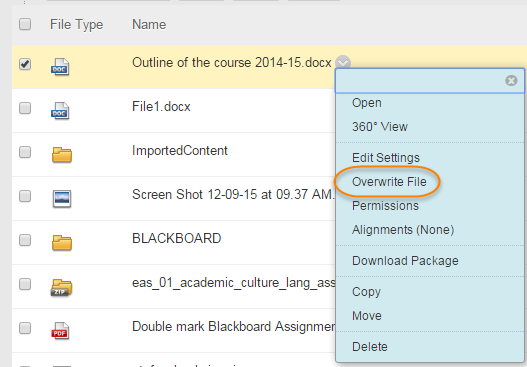Open the ImportedContent folder link
The width and height of the screenshot is (527, 367).
click(x=180, y=151)
